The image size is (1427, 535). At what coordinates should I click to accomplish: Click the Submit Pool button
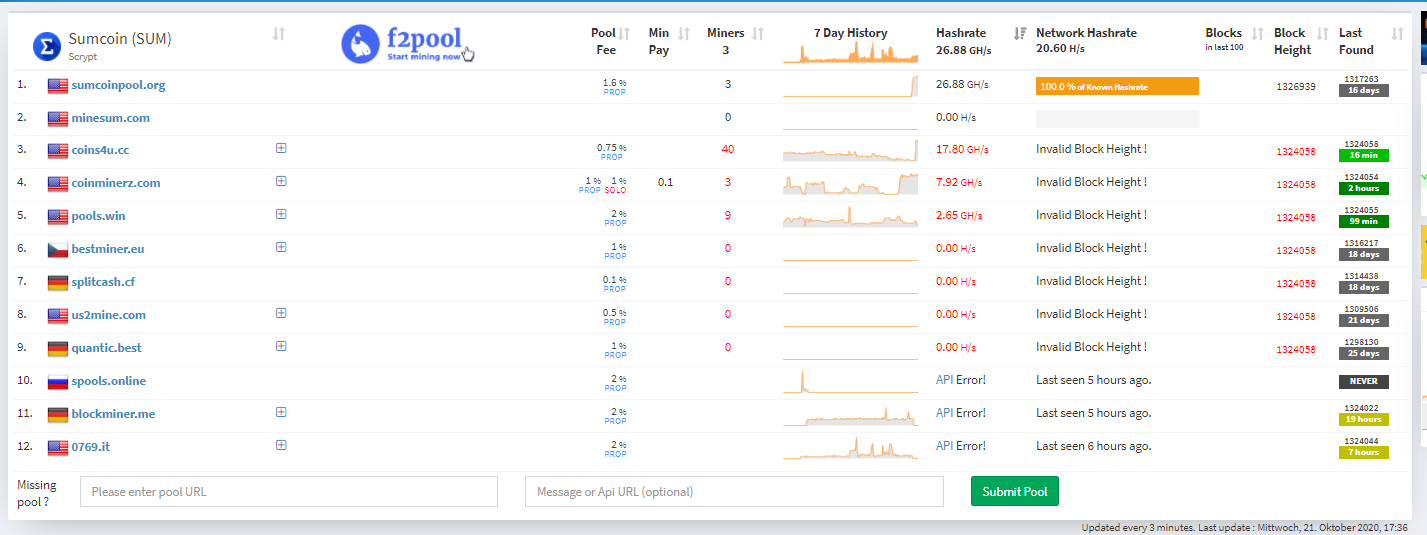[x=1014, y=491]
